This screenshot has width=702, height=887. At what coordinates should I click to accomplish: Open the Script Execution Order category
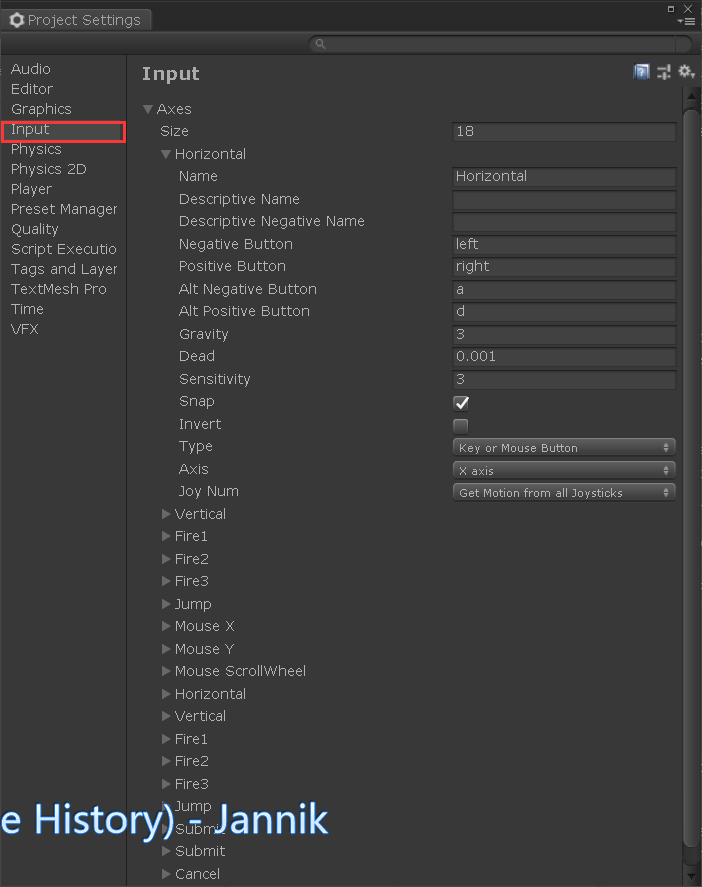(63, 249)
